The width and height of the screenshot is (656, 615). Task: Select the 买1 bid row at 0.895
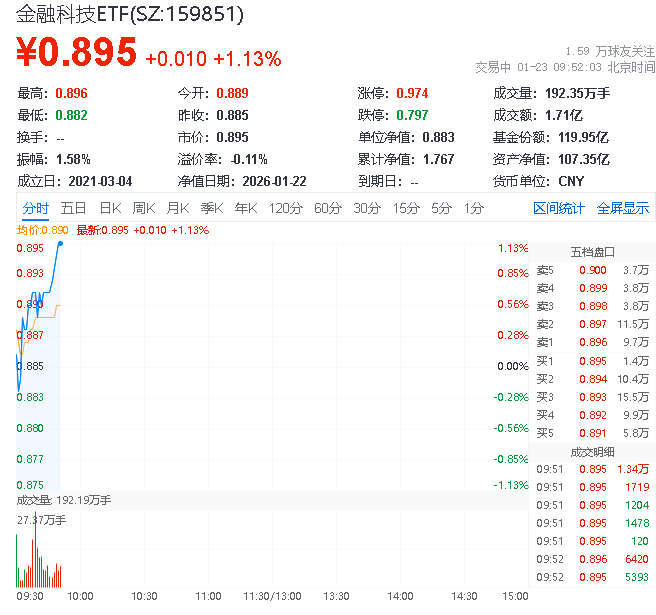click(x=592, y=360)
